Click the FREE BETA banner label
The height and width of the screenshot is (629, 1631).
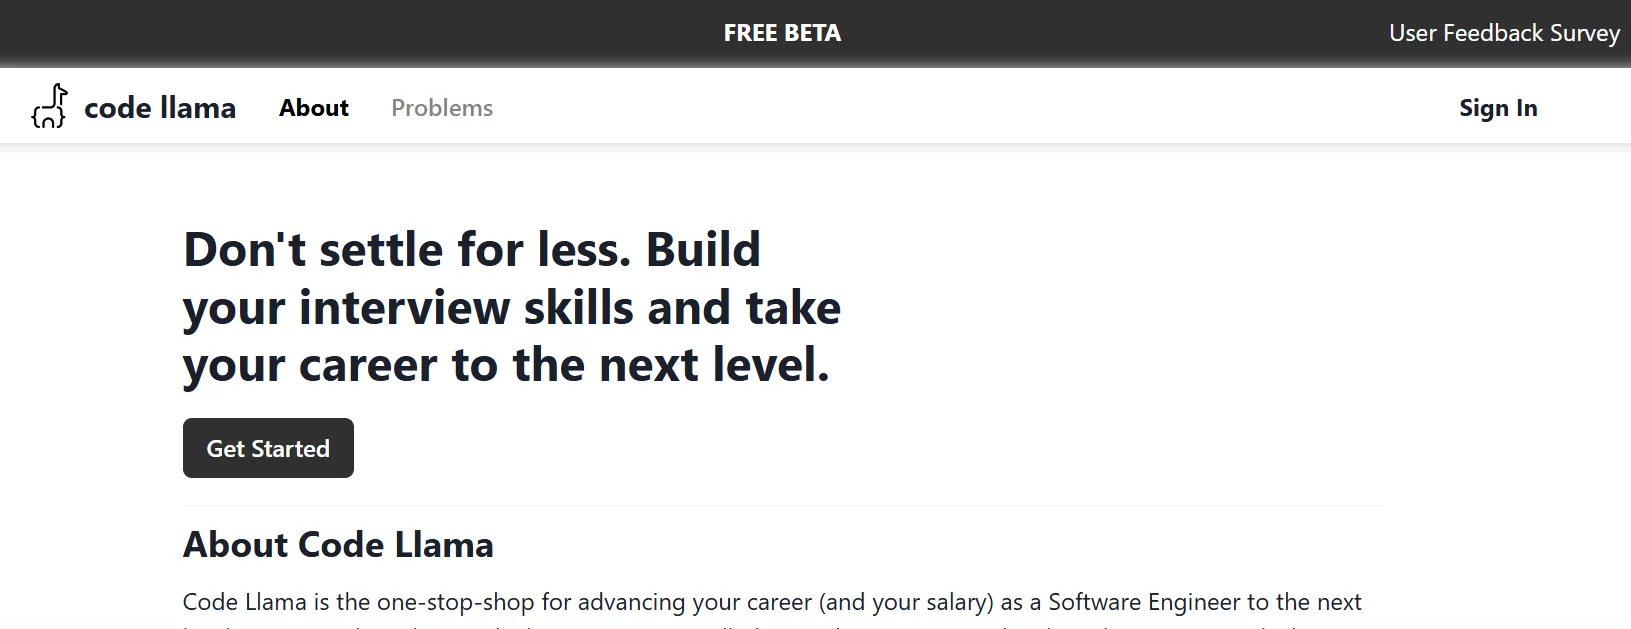782,33
